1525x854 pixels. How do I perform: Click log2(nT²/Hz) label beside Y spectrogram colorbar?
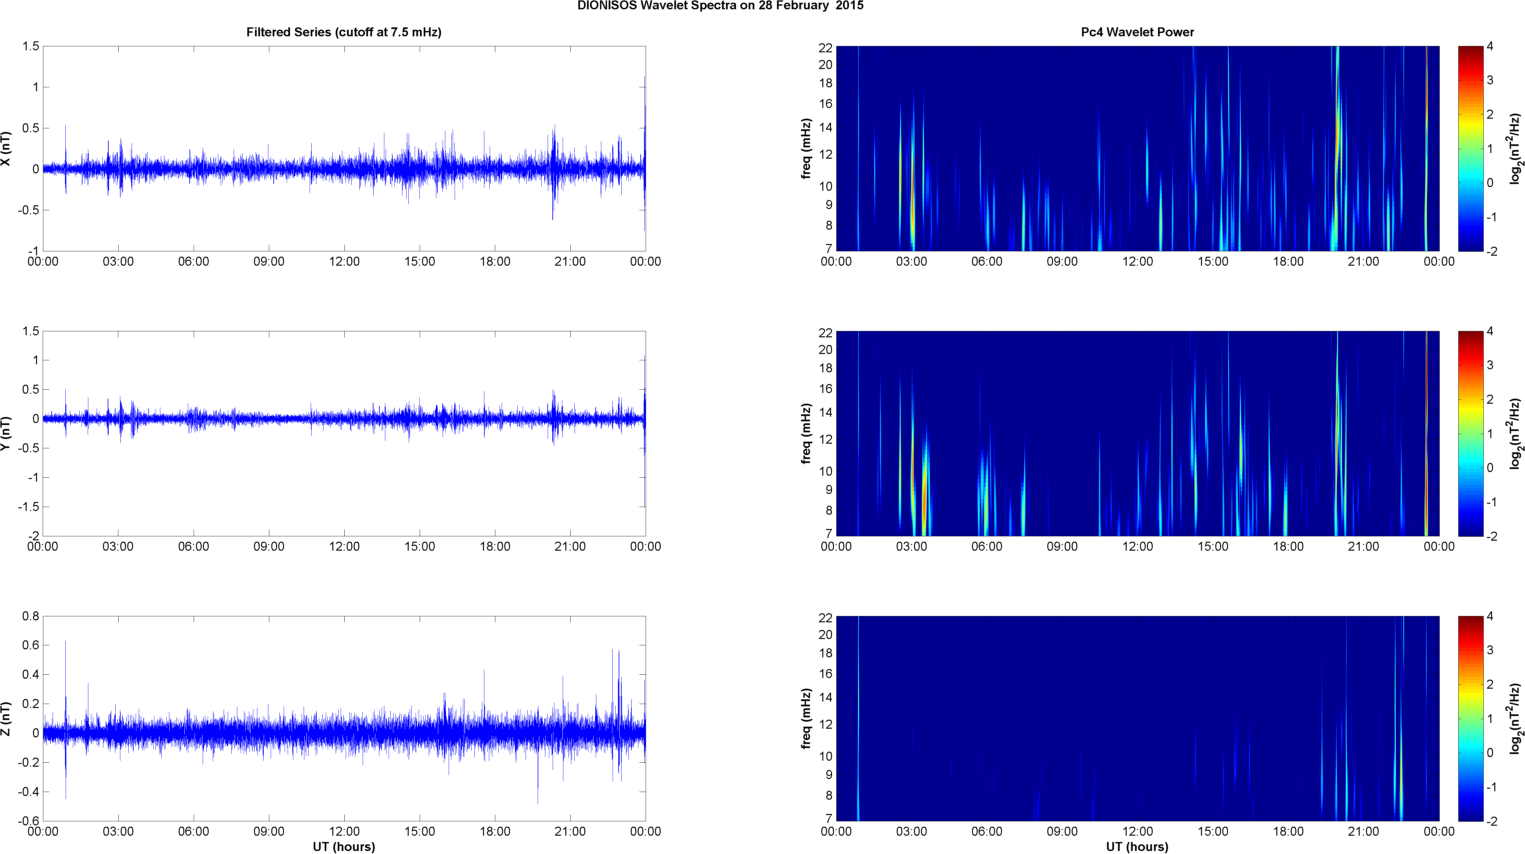(1517, 434)
